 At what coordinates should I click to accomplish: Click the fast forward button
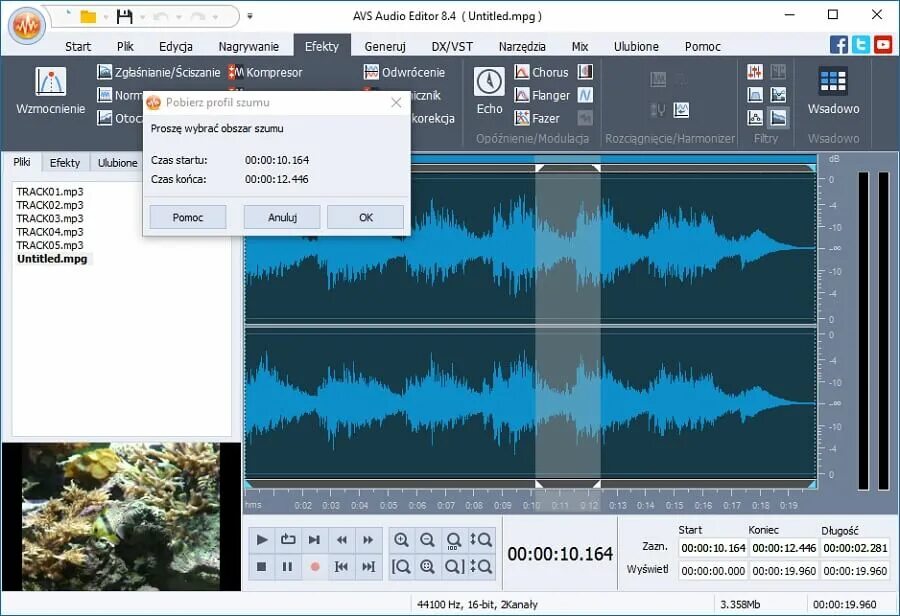(x=368, y=540)
